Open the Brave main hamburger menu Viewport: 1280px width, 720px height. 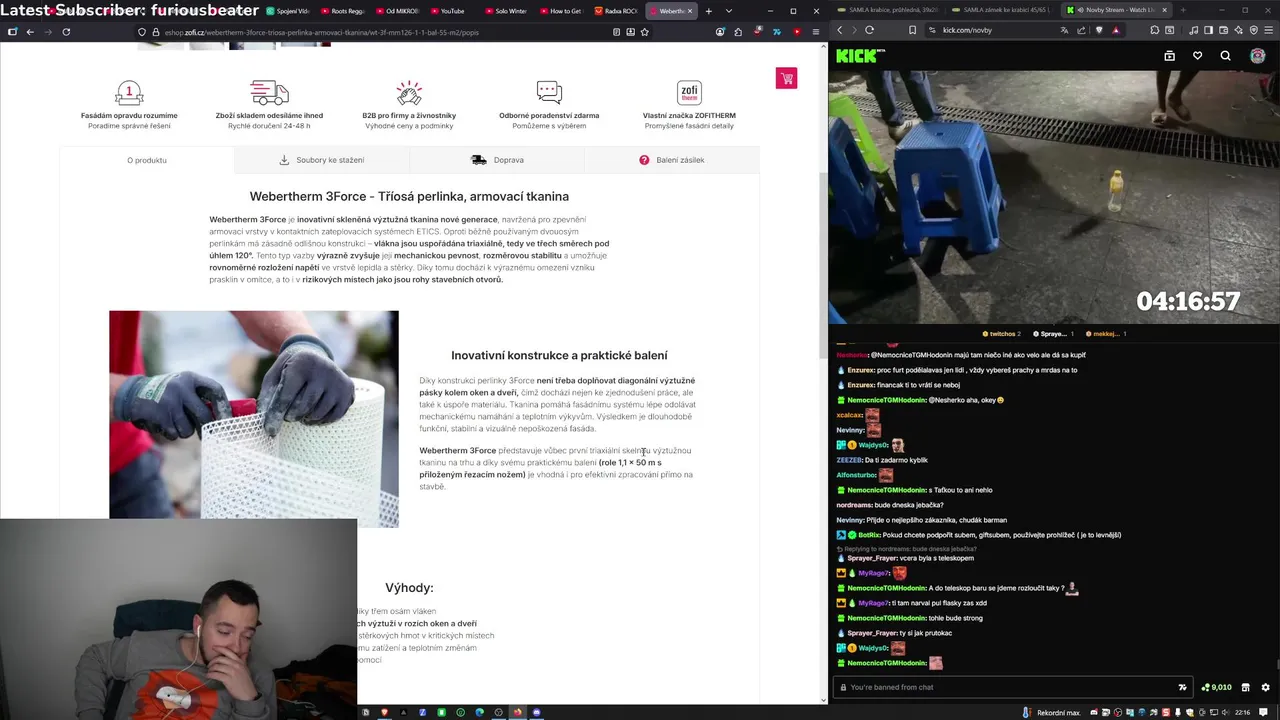(x=1269, y=30)
